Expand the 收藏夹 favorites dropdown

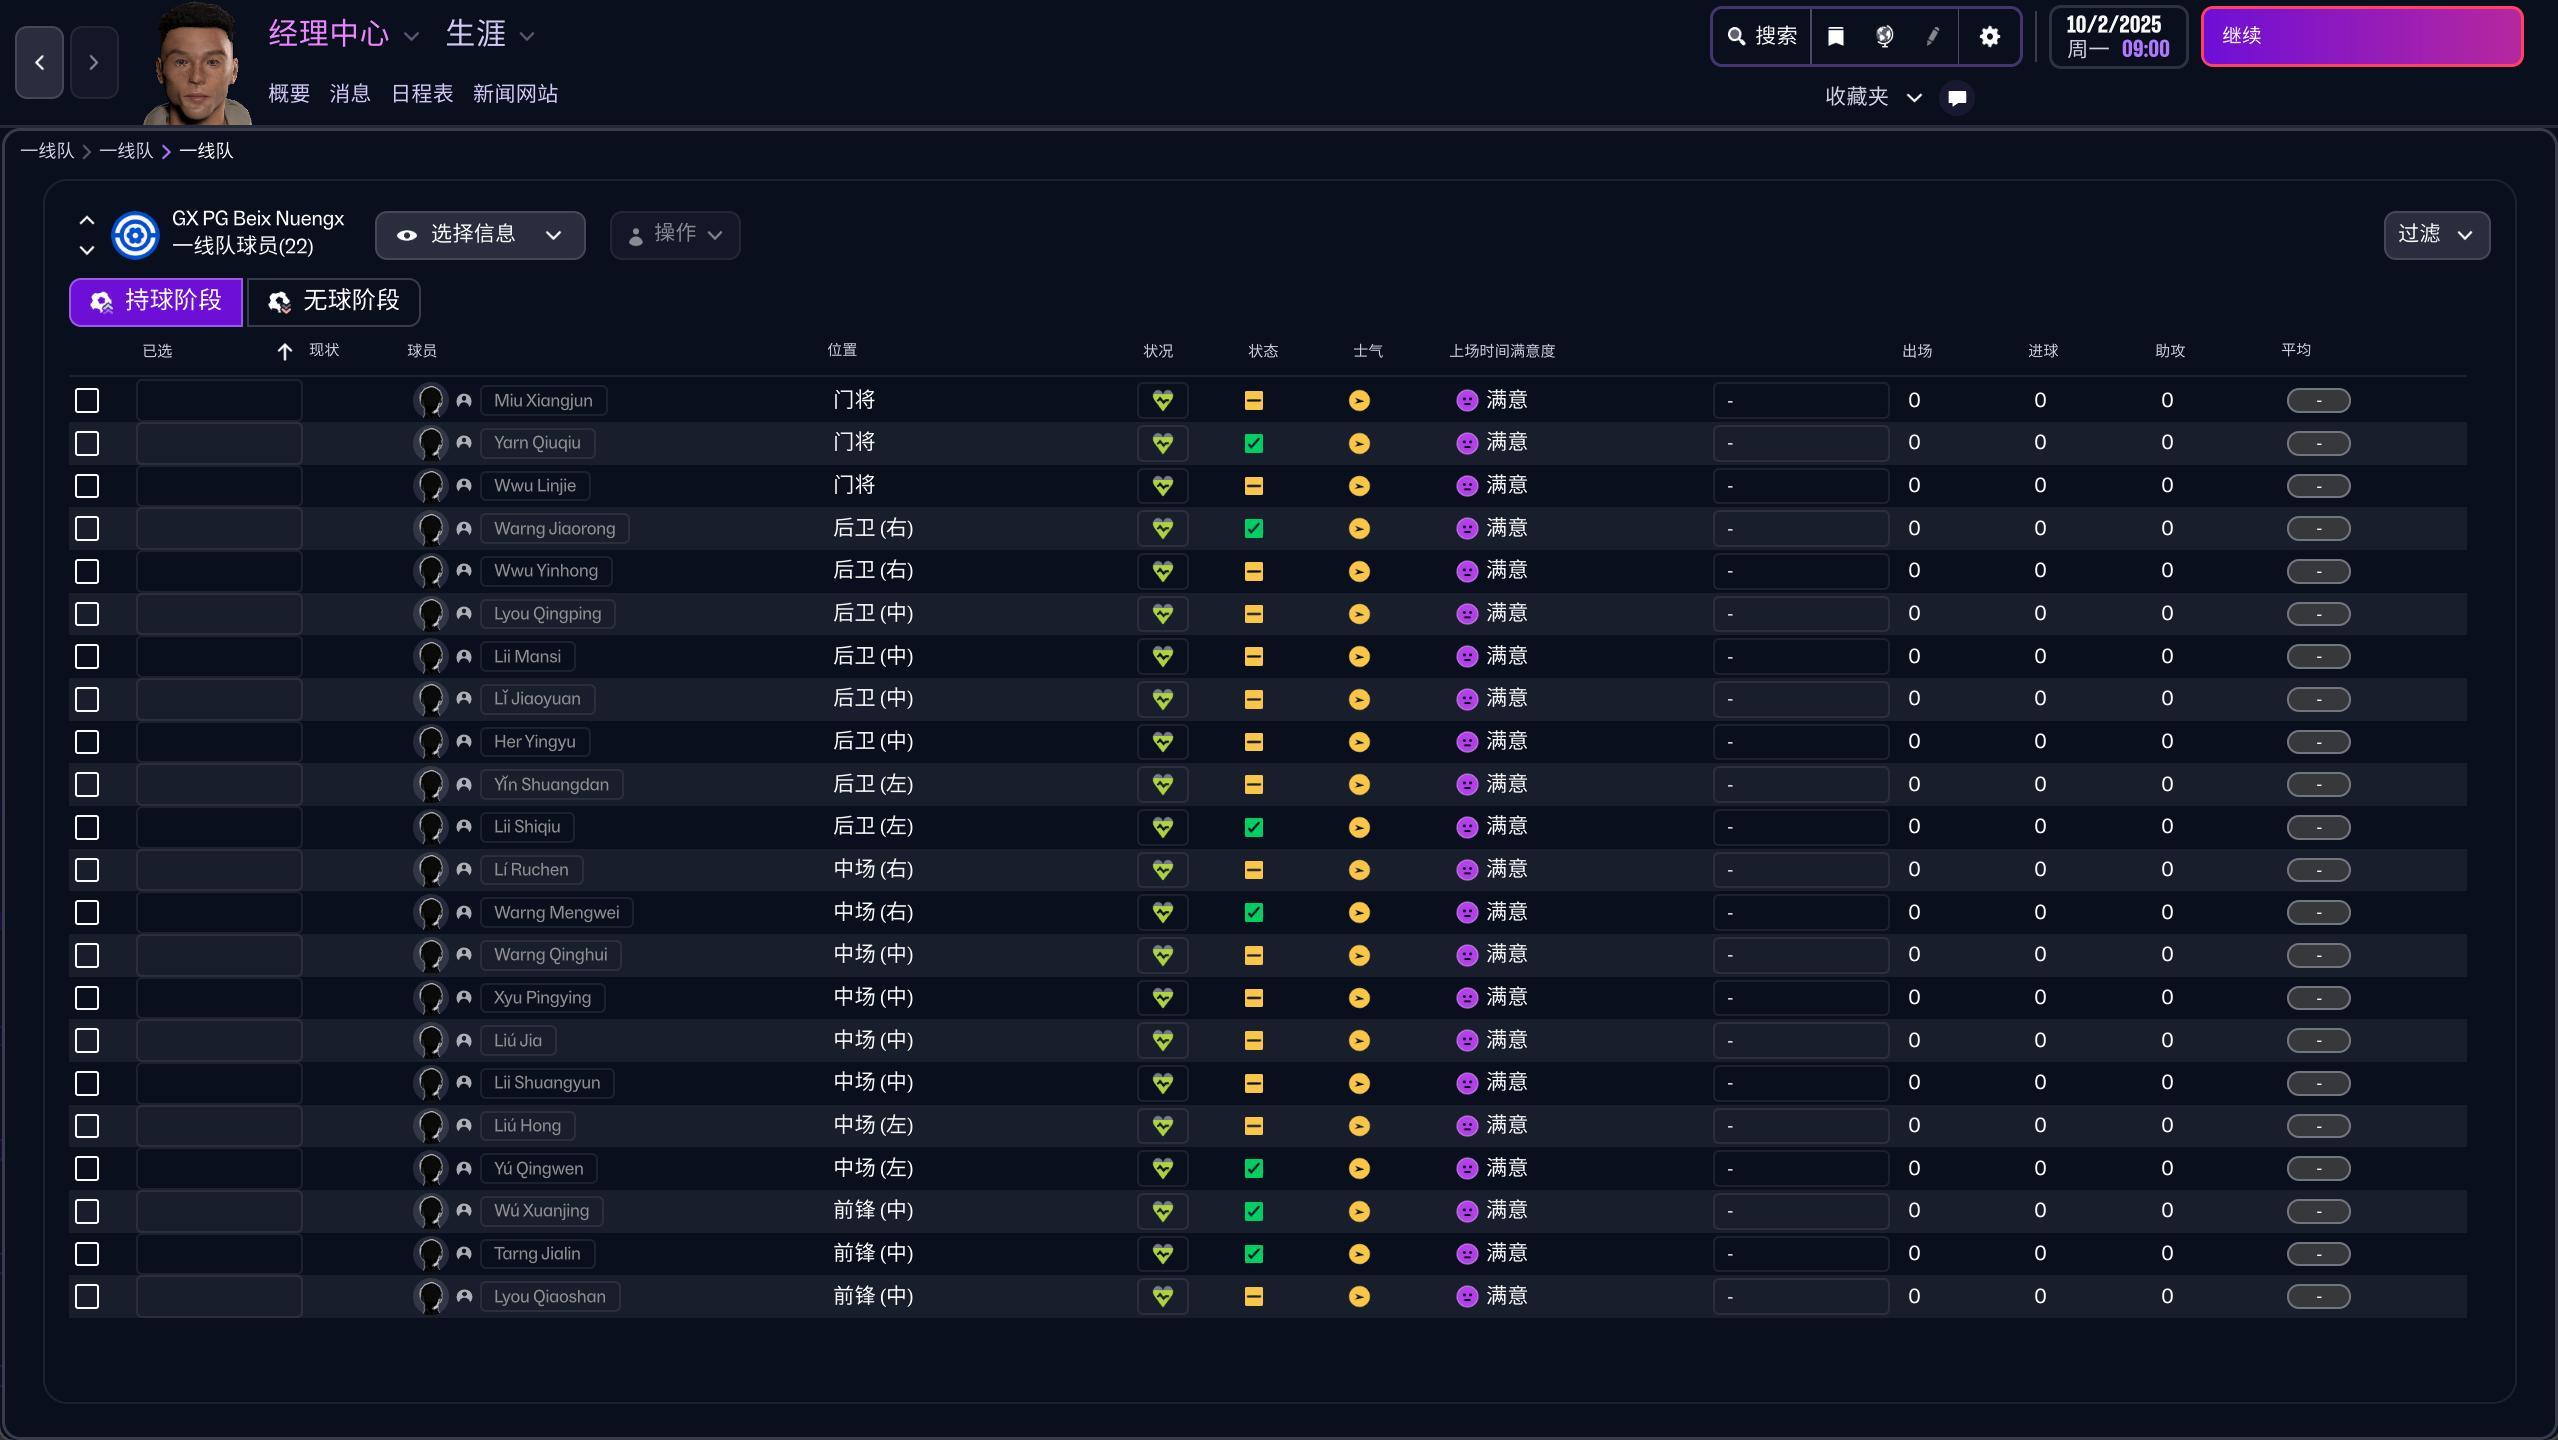point(1872,98)
